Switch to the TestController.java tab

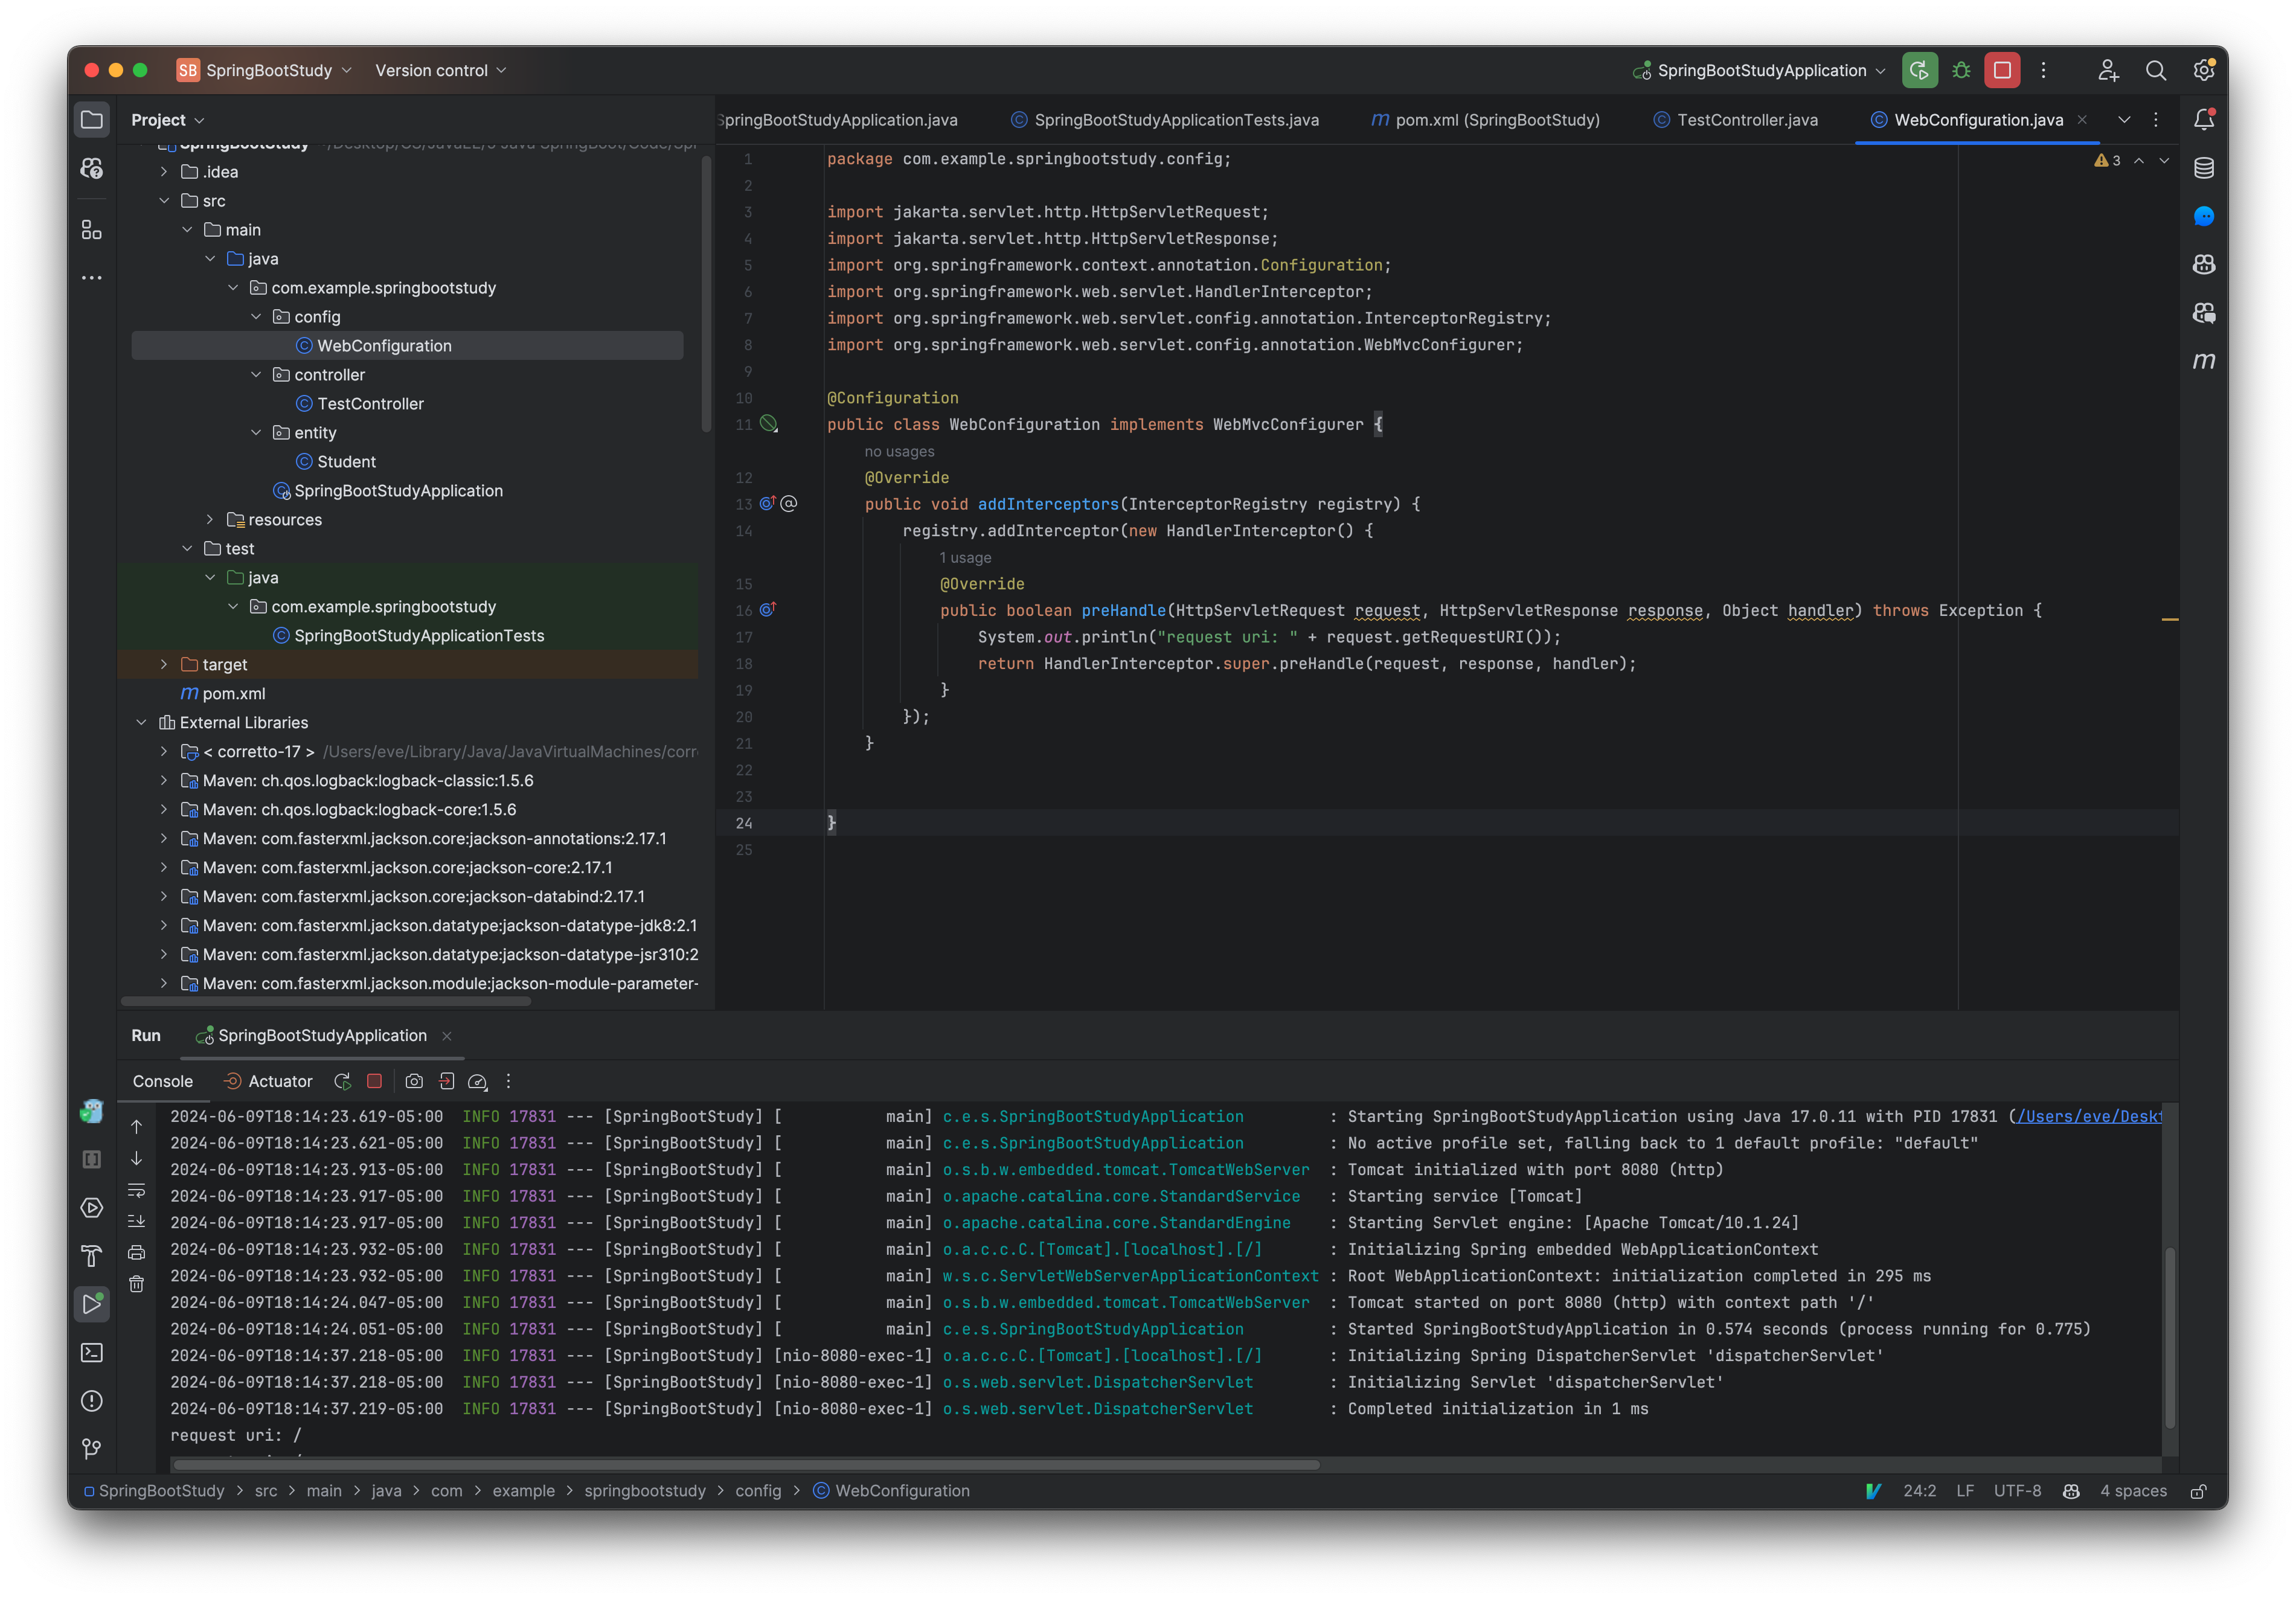[1735, 120]
